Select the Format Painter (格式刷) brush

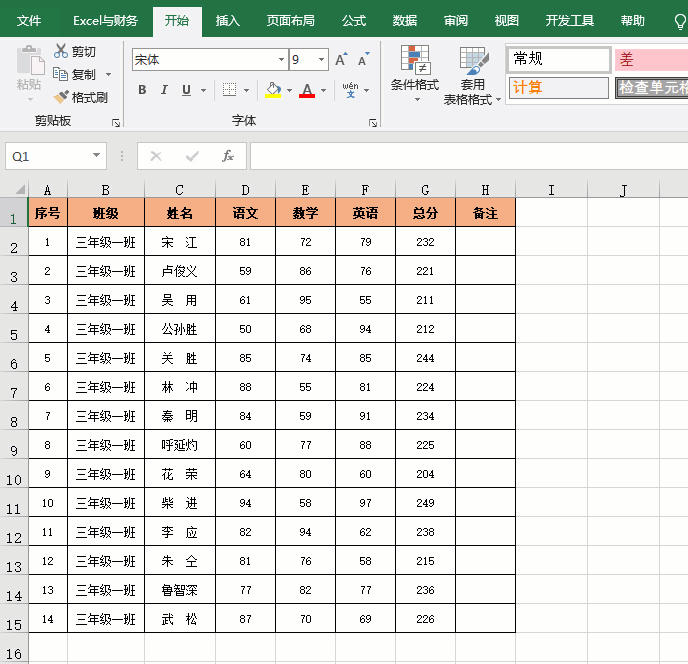click(61, 97)
